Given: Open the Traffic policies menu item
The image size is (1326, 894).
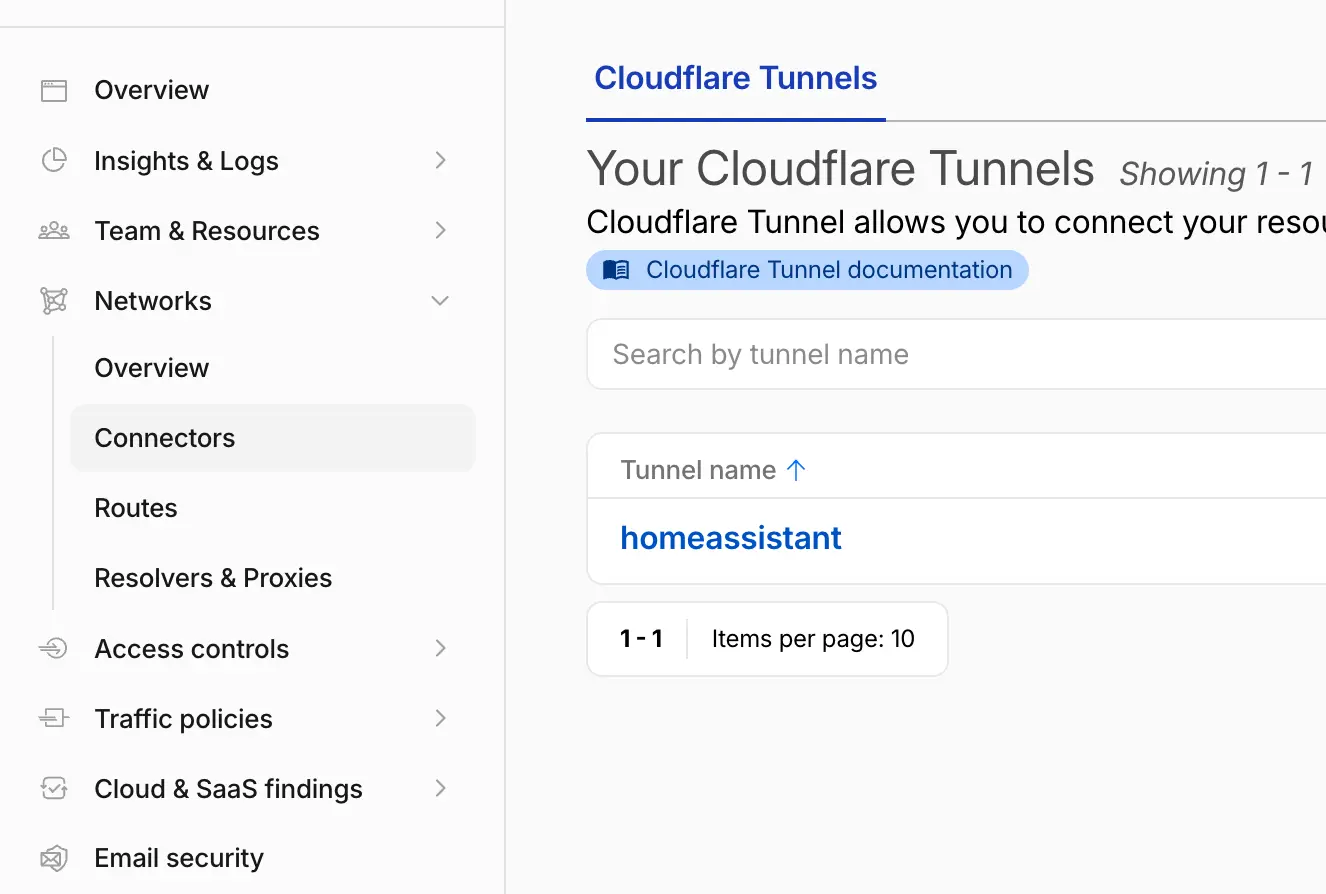Looking at the screenshot, I should click(x=183, y=719).
